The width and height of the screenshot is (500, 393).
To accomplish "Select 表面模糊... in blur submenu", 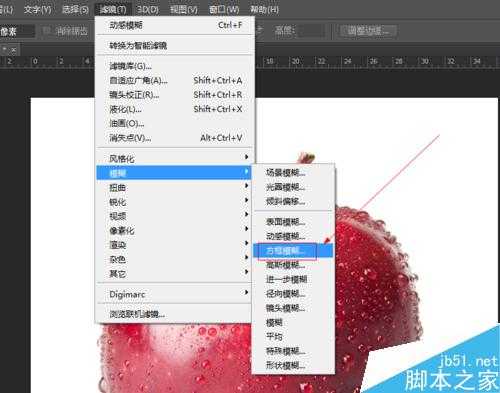I will (x=293, y=222).
